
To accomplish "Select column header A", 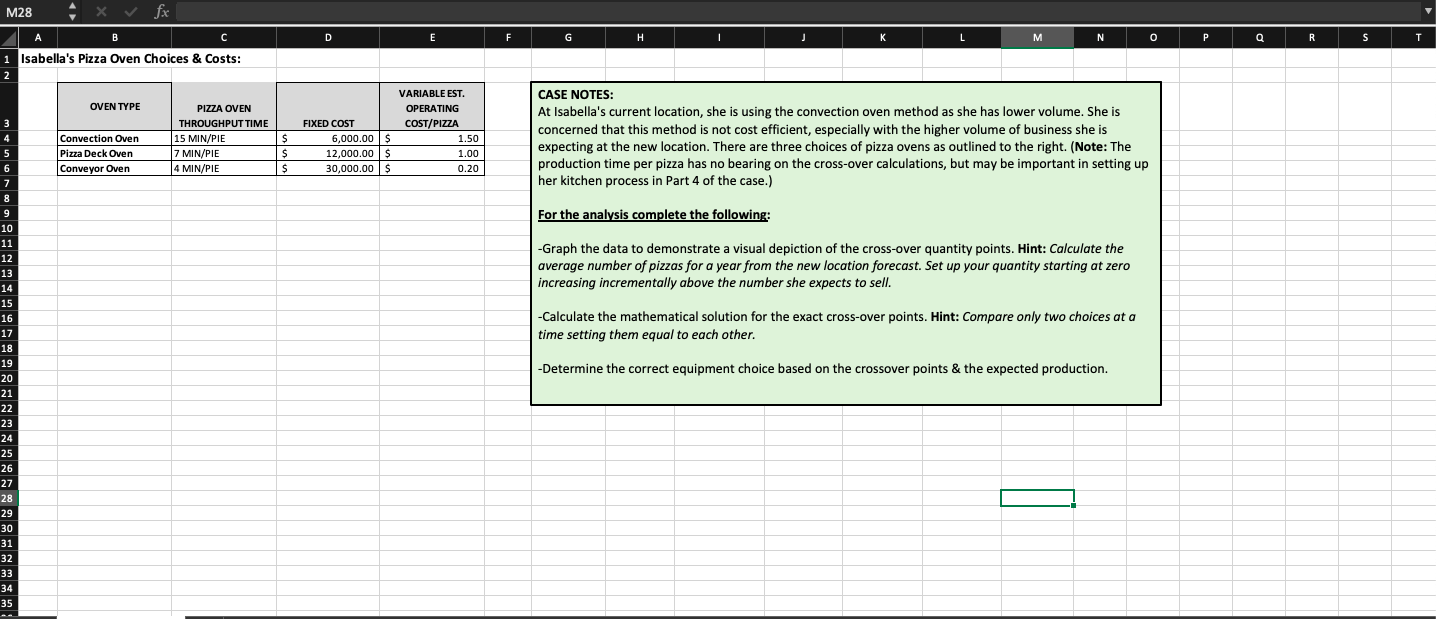I will [x=38, y=40].
